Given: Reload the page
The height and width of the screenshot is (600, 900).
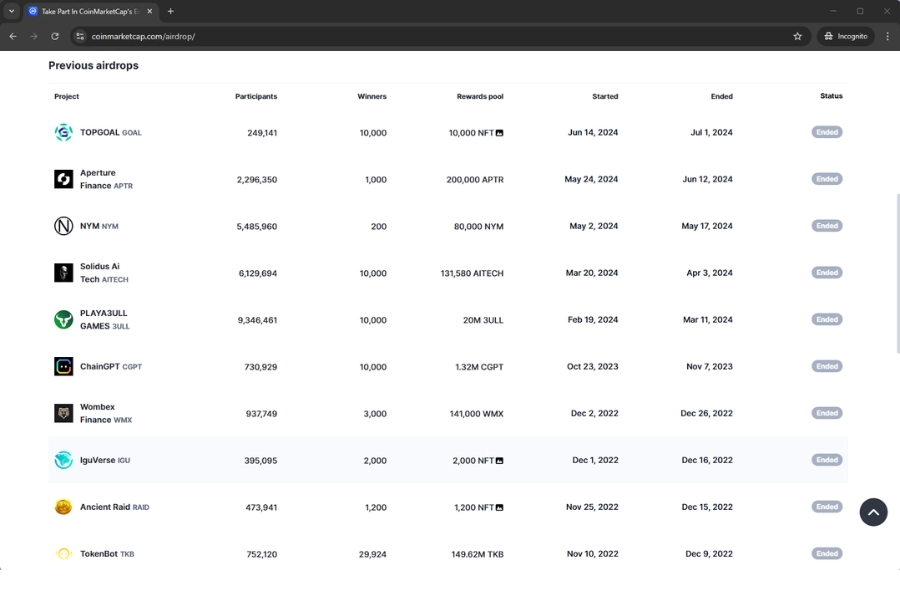Looking at the screenshot, I should click(x=54, y=35).
